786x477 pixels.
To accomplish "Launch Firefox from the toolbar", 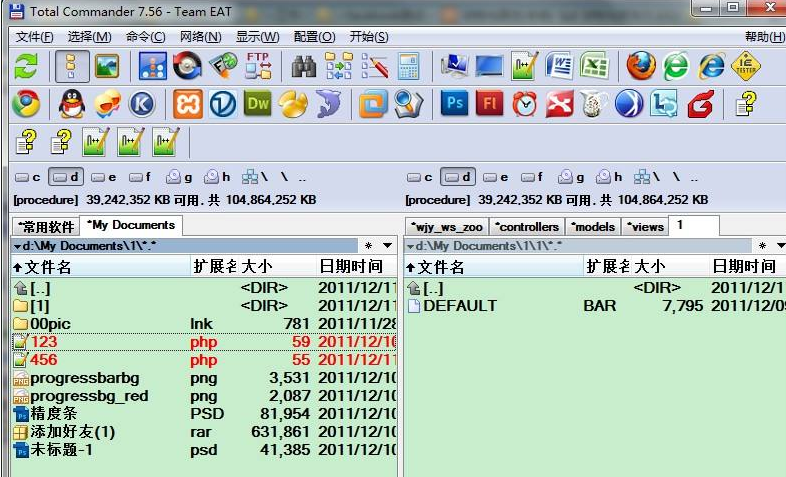I will [x=641, y=66].
